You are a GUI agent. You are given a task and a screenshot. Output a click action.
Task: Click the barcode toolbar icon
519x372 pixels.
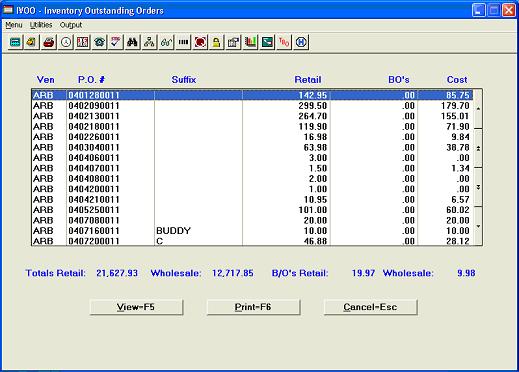coord(183,42)
